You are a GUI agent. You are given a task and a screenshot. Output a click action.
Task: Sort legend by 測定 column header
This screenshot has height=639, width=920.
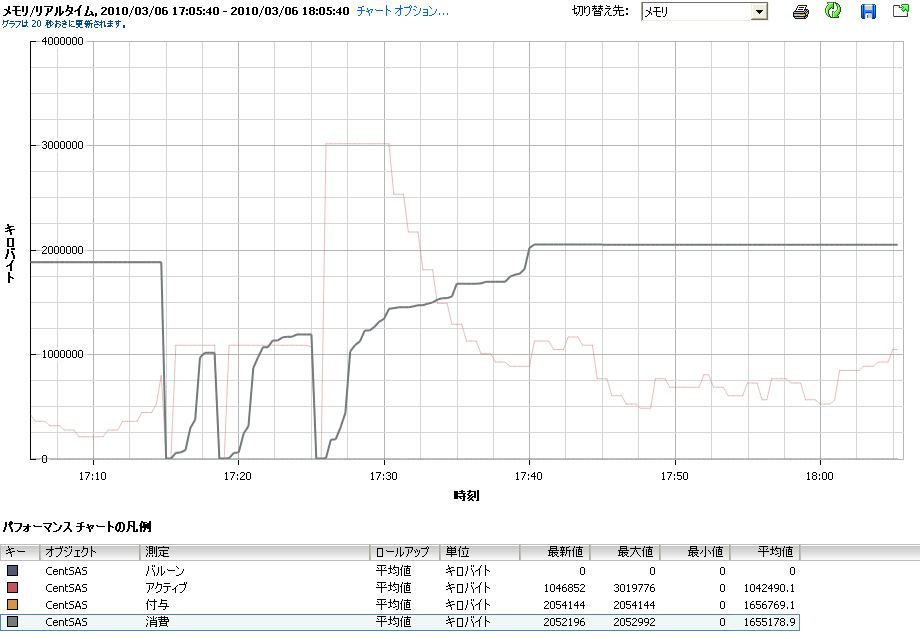tap(255, 552)
